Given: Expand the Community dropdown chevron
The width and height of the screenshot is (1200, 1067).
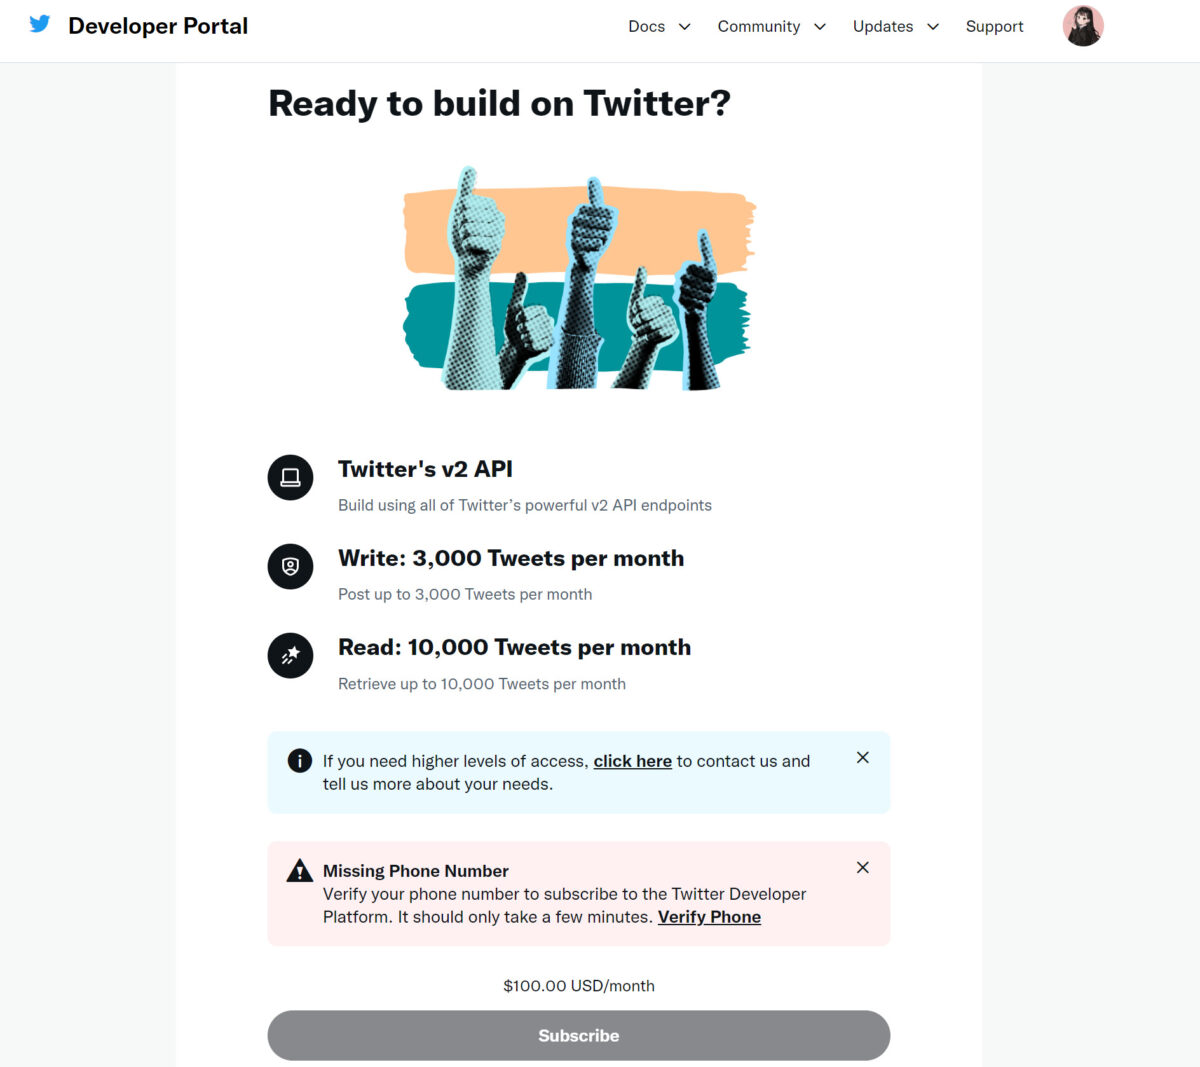Looking at the screenshot, I should pos(820,27).
